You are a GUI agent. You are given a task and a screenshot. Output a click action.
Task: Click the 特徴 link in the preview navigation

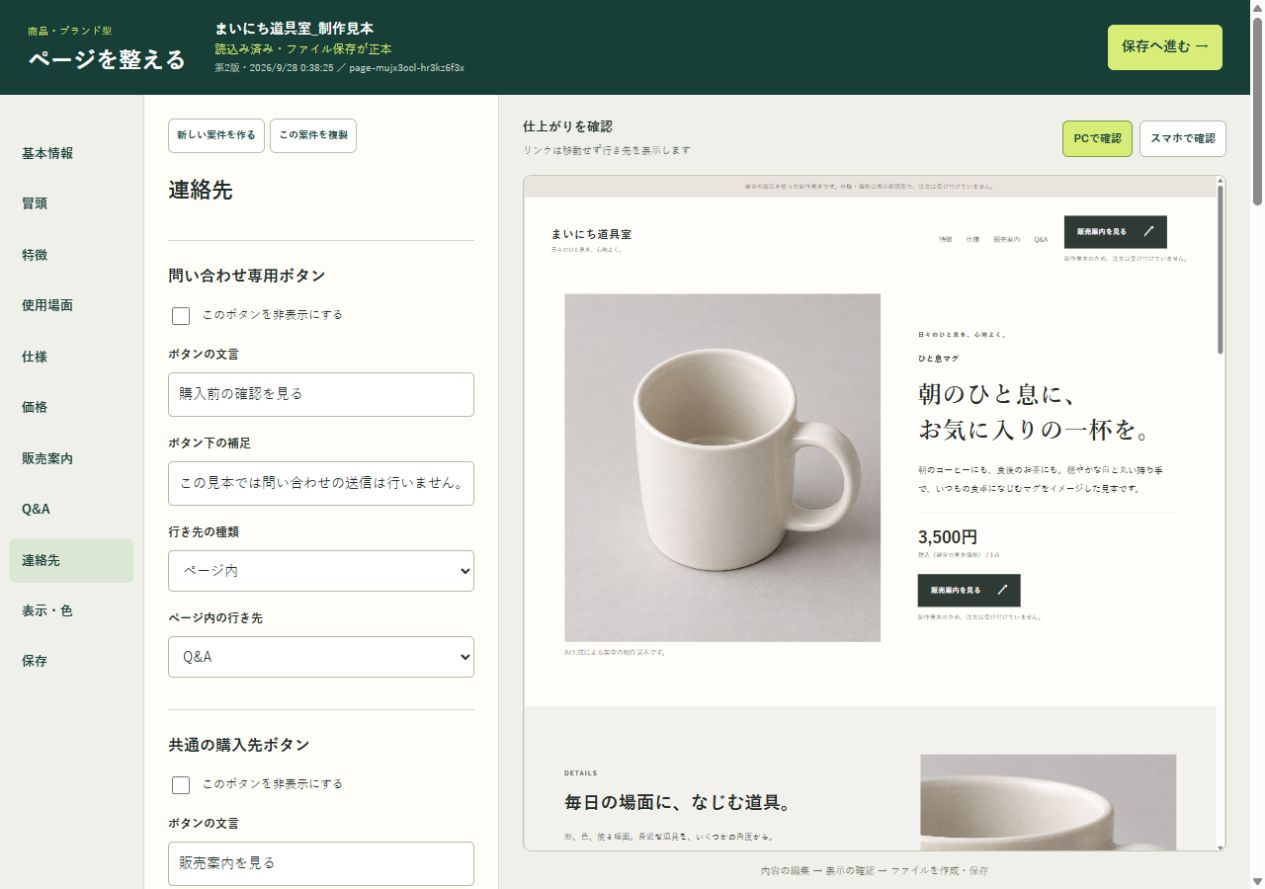pyautogui.click(x=945, y=240)
